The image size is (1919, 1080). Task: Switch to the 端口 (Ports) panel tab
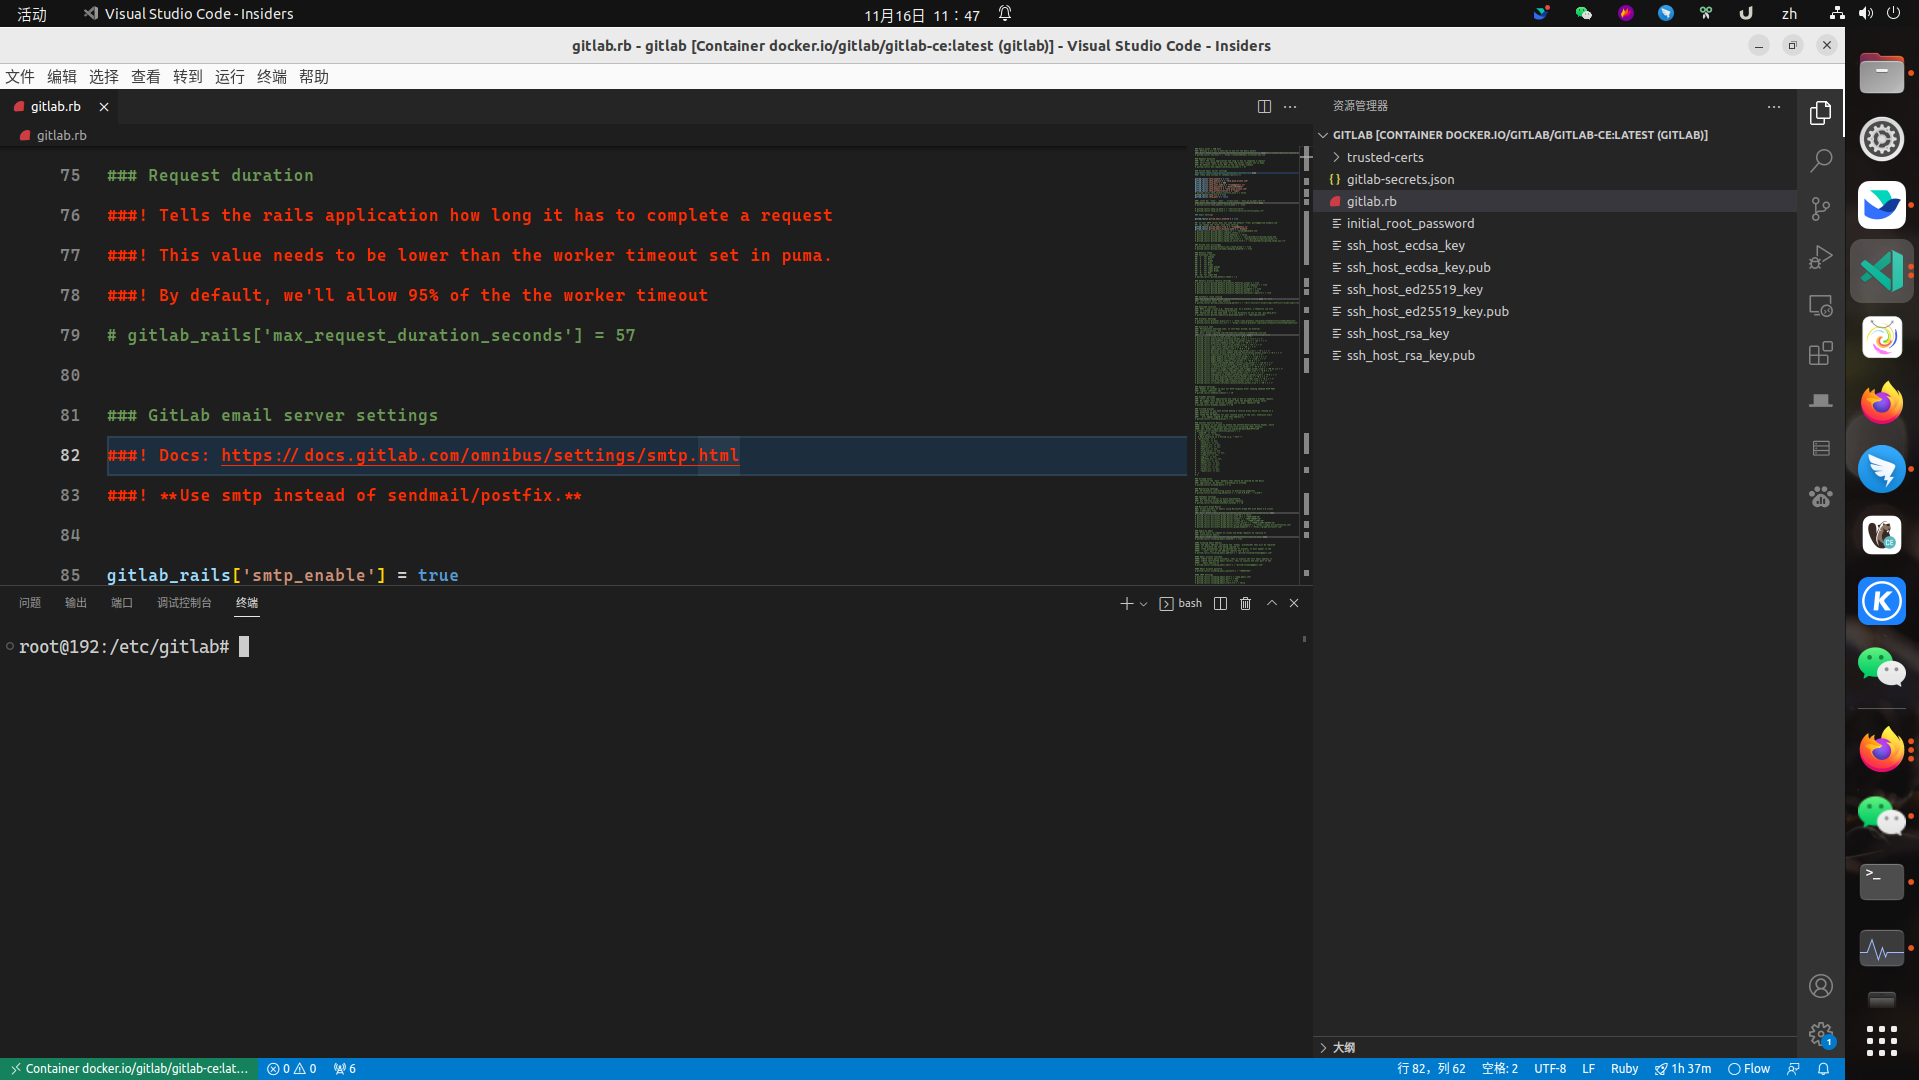(122, 603)
